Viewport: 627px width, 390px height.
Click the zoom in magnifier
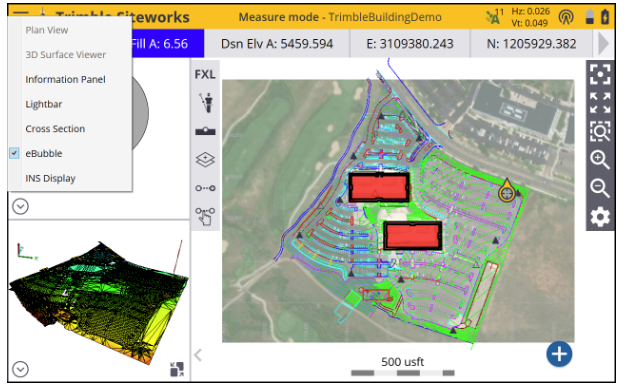tap(600, 160)
